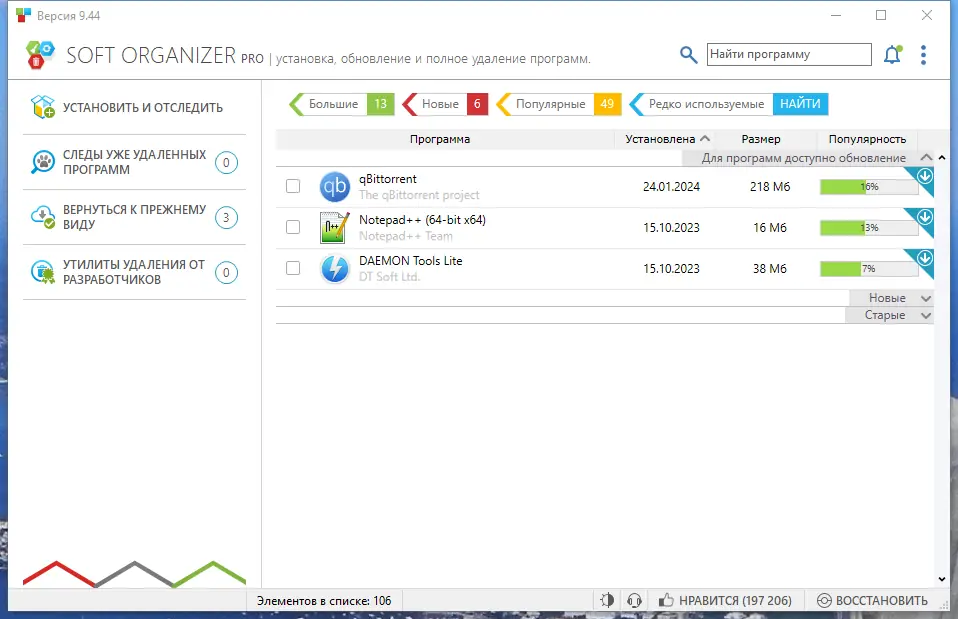Open the three-dot main menu
Image resolution: width=958 pixels, height=619 pixels.
pyautogui.click(x=923, y=55)
